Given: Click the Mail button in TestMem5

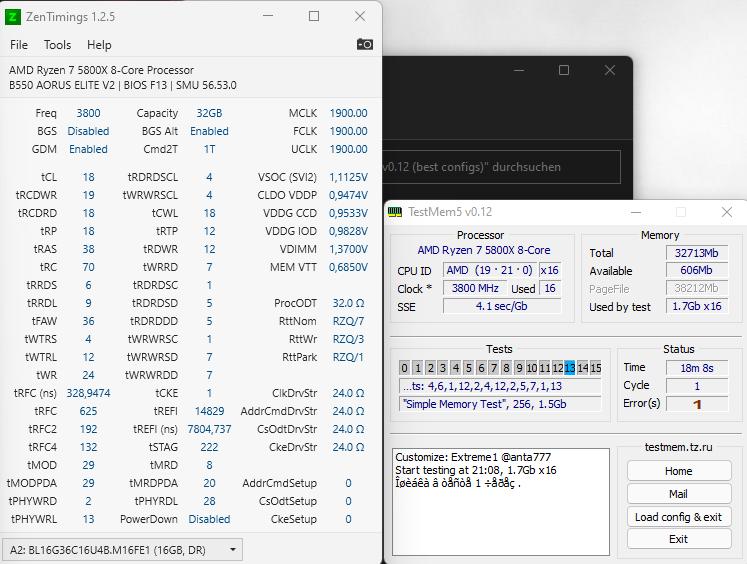Looking at the screenshot, I should pos(679,494).
